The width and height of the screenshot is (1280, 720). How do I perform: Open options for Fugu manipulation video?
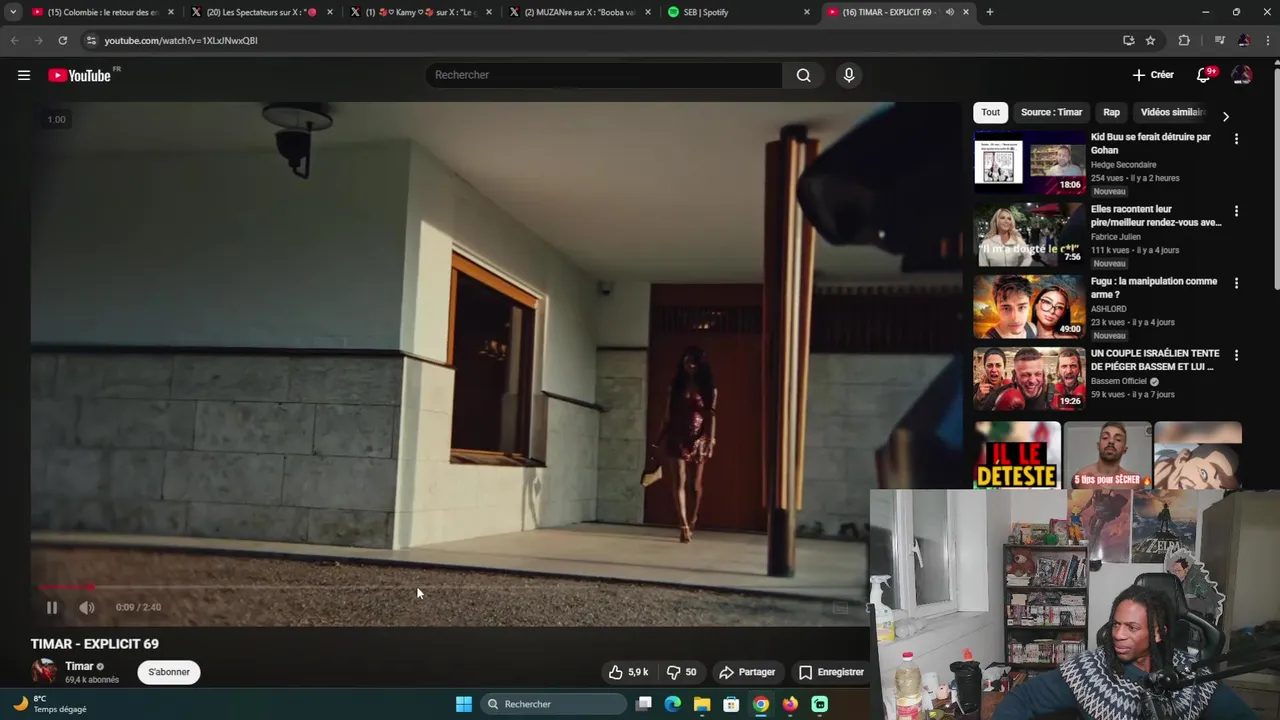1236,283
